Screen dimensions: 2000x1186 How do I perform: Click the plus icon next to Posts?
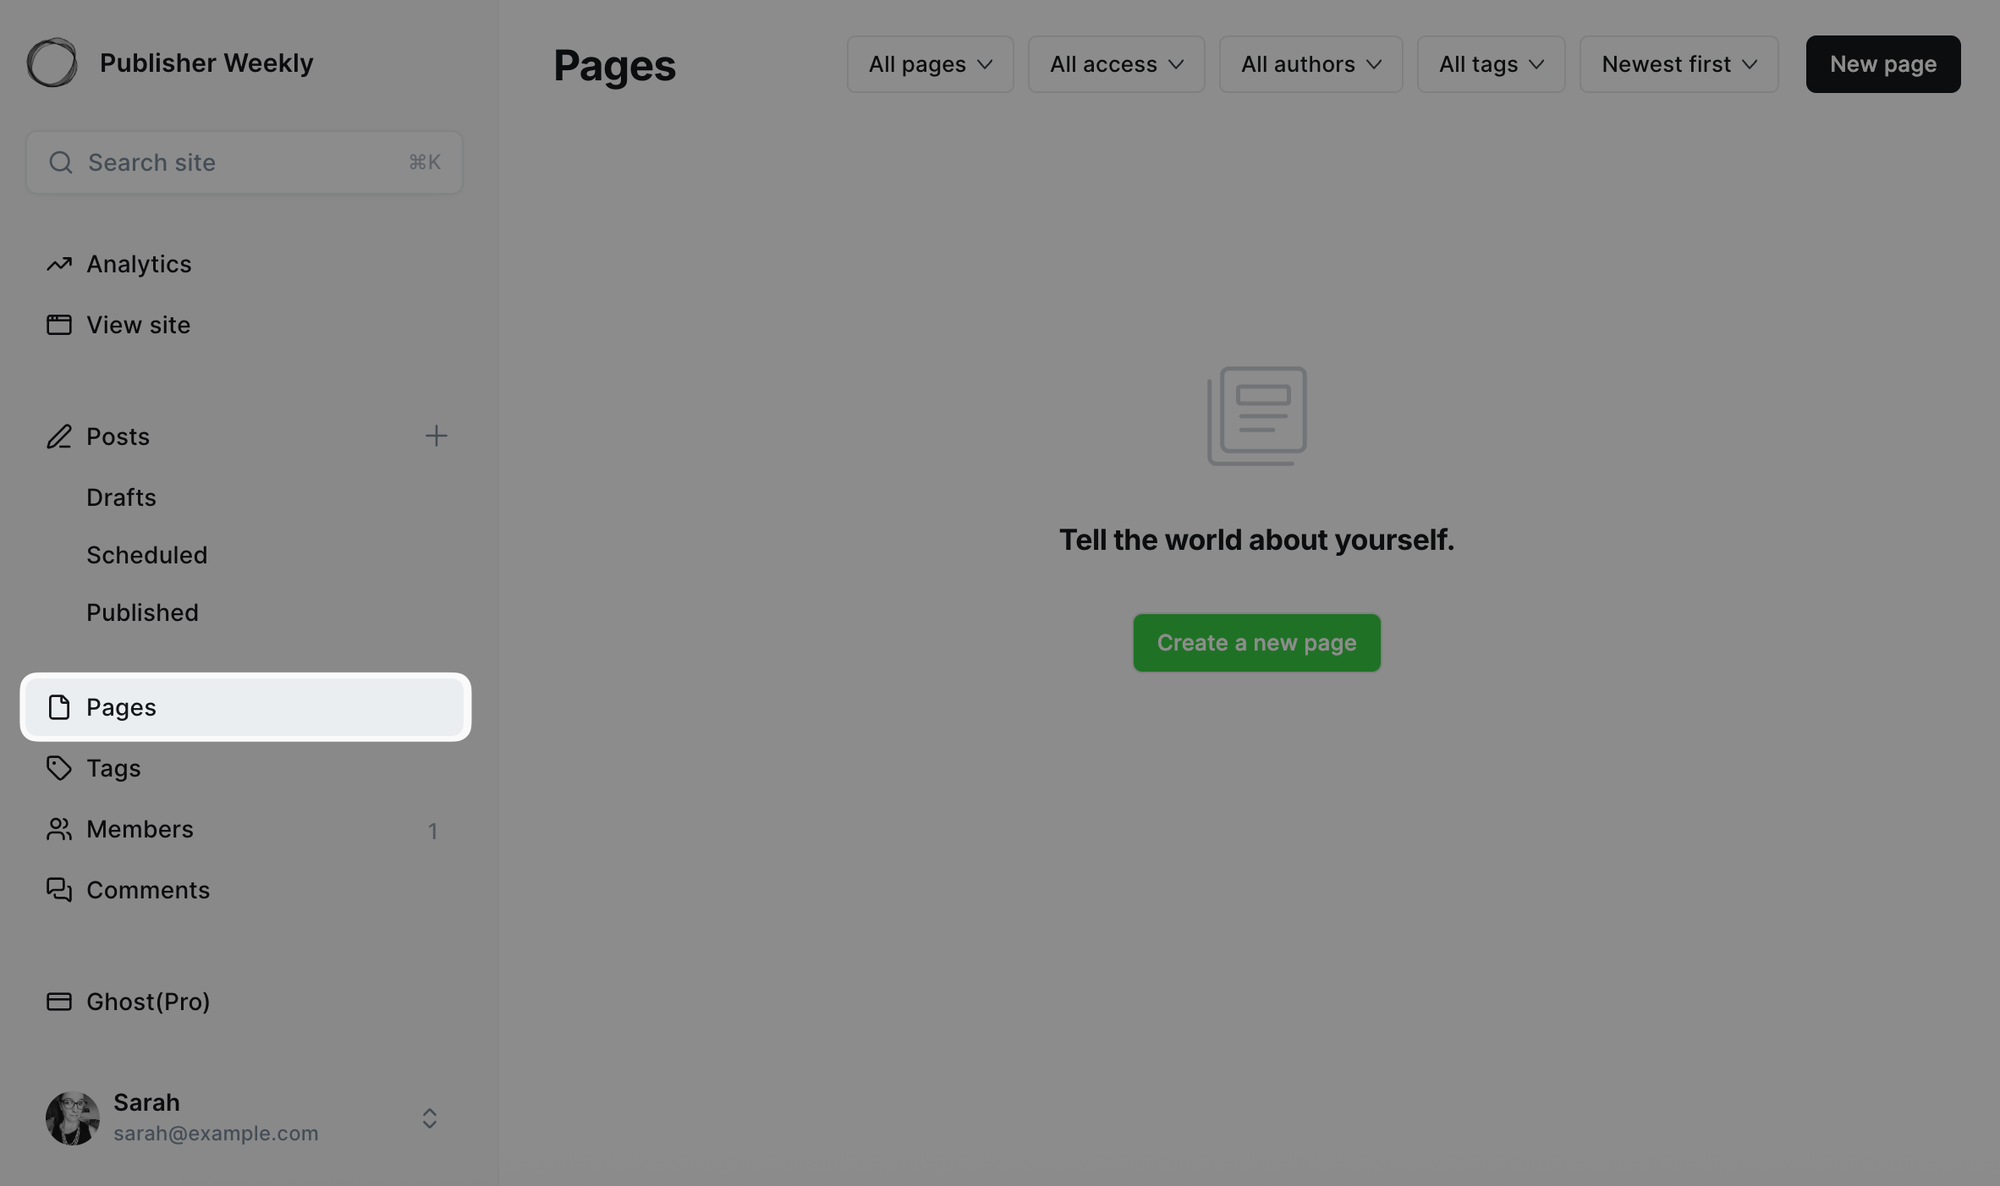pos(436,436)
